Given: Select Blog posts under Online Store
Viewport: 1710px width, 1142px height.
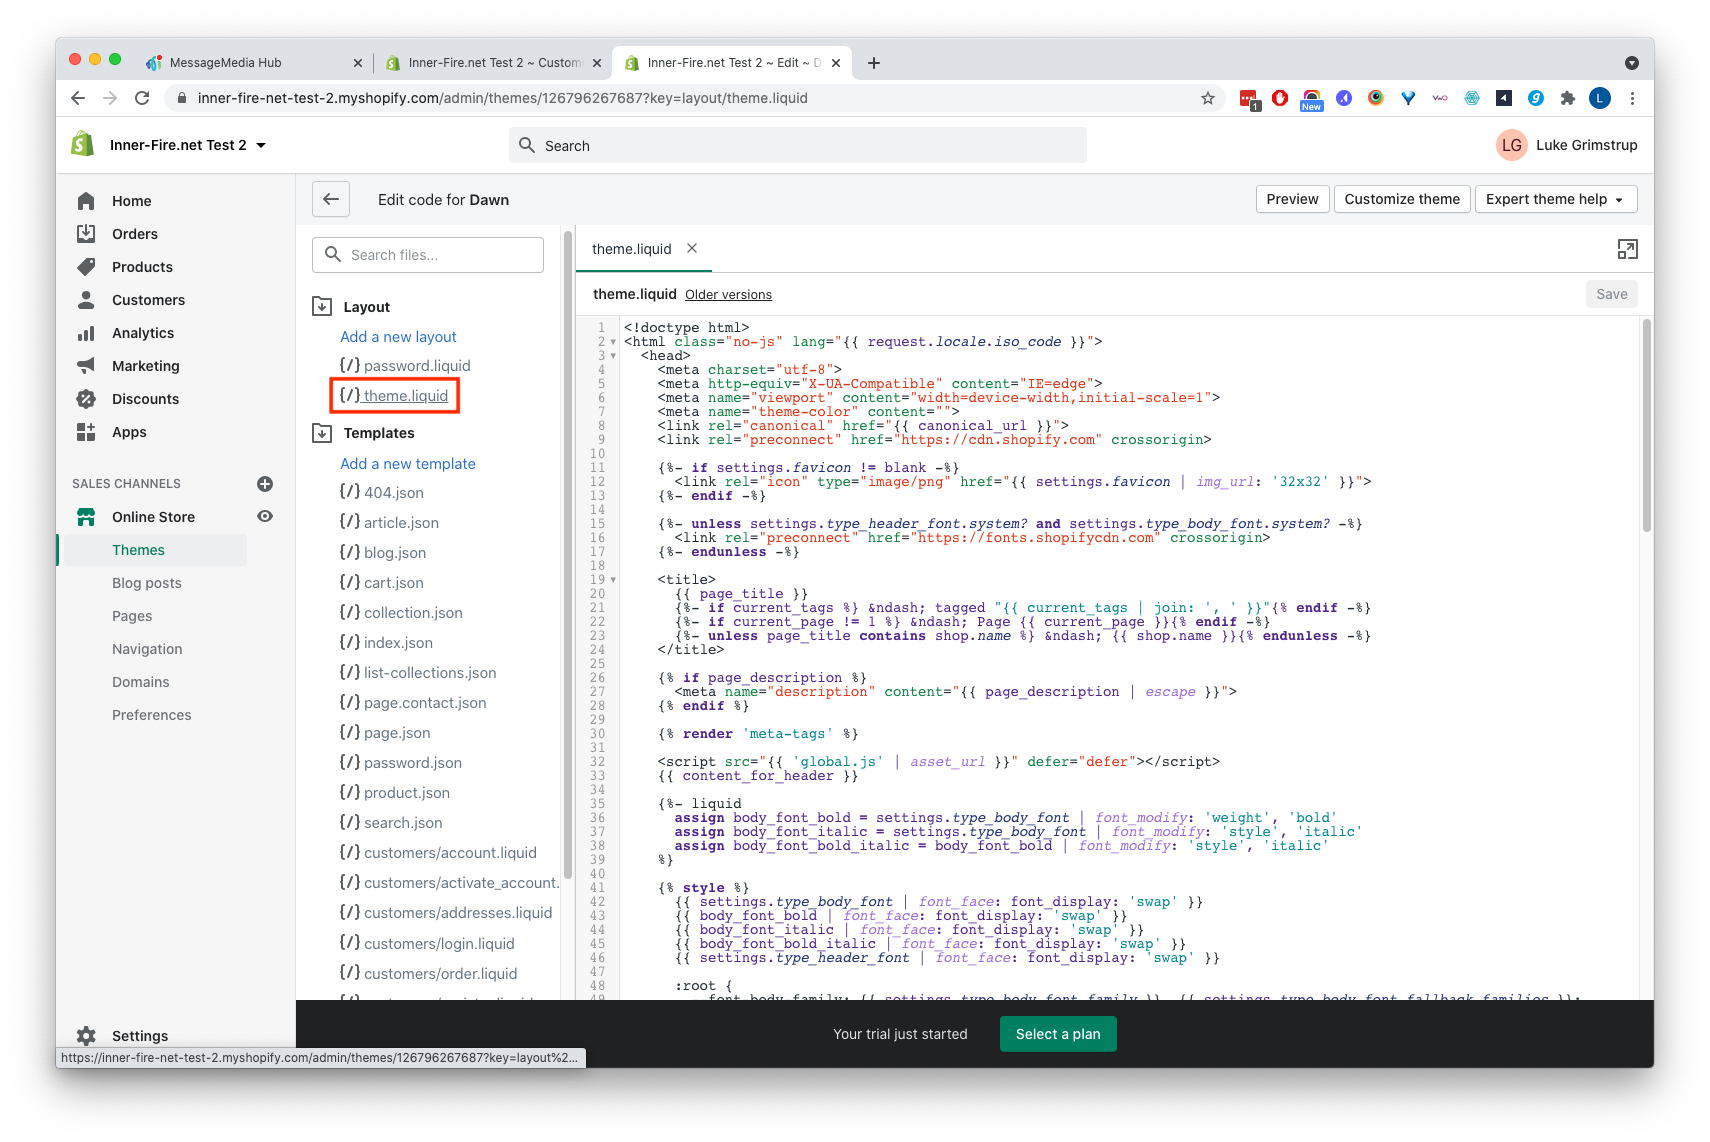Looking at the screenshot, I should pyautogui.click(x=147, y=582).
